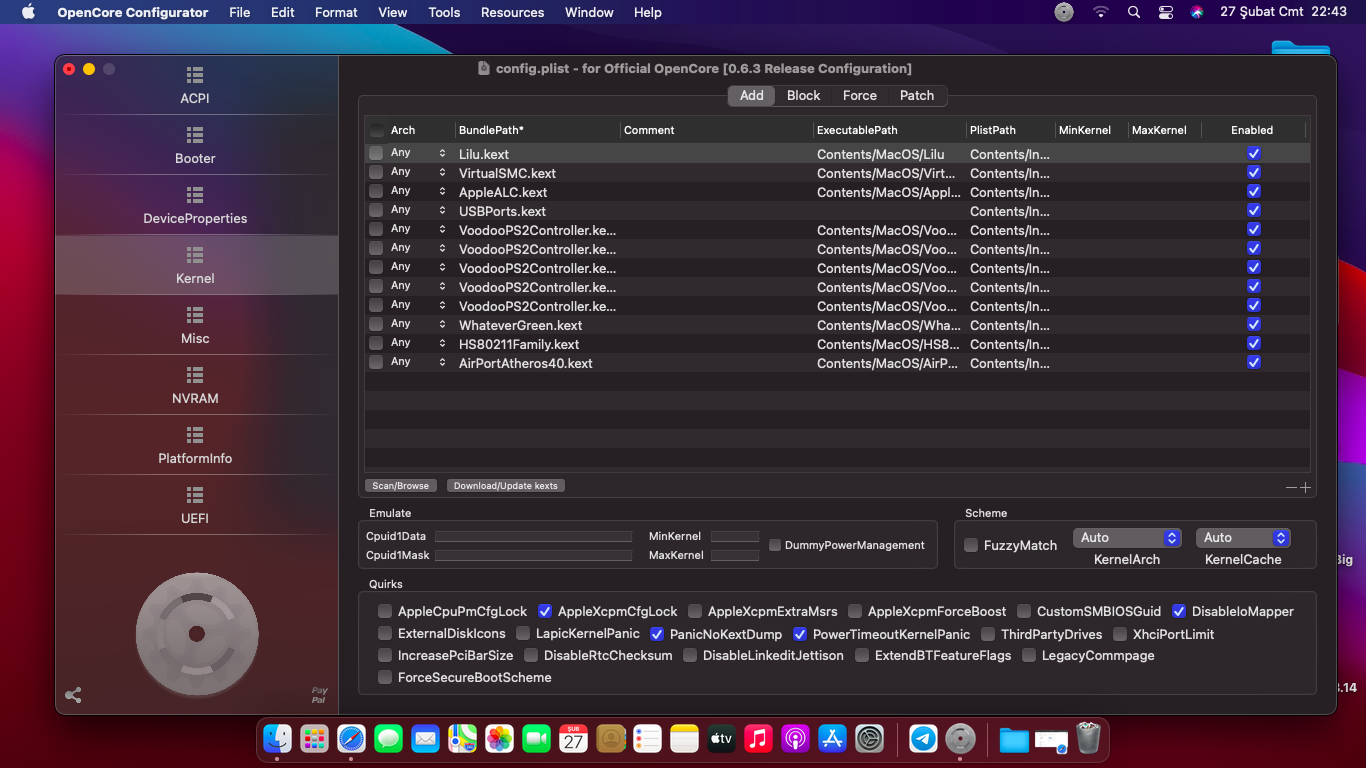Screen dimensions: 1366x768
Task: Select the Kernel section in the sidebar
Action: 195,266
